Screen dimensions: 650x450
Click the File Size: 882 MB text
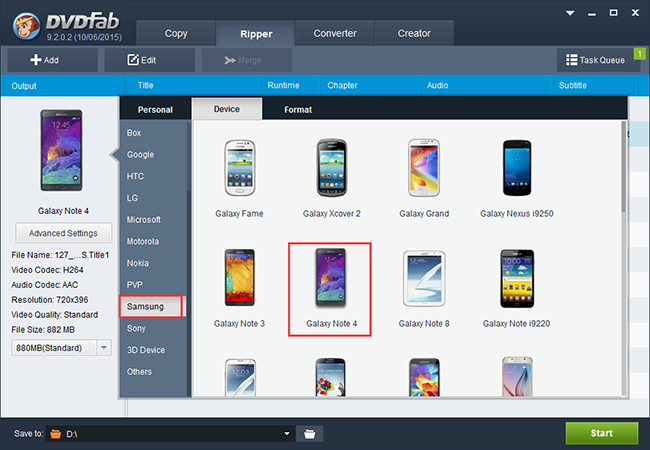point(43,330)
